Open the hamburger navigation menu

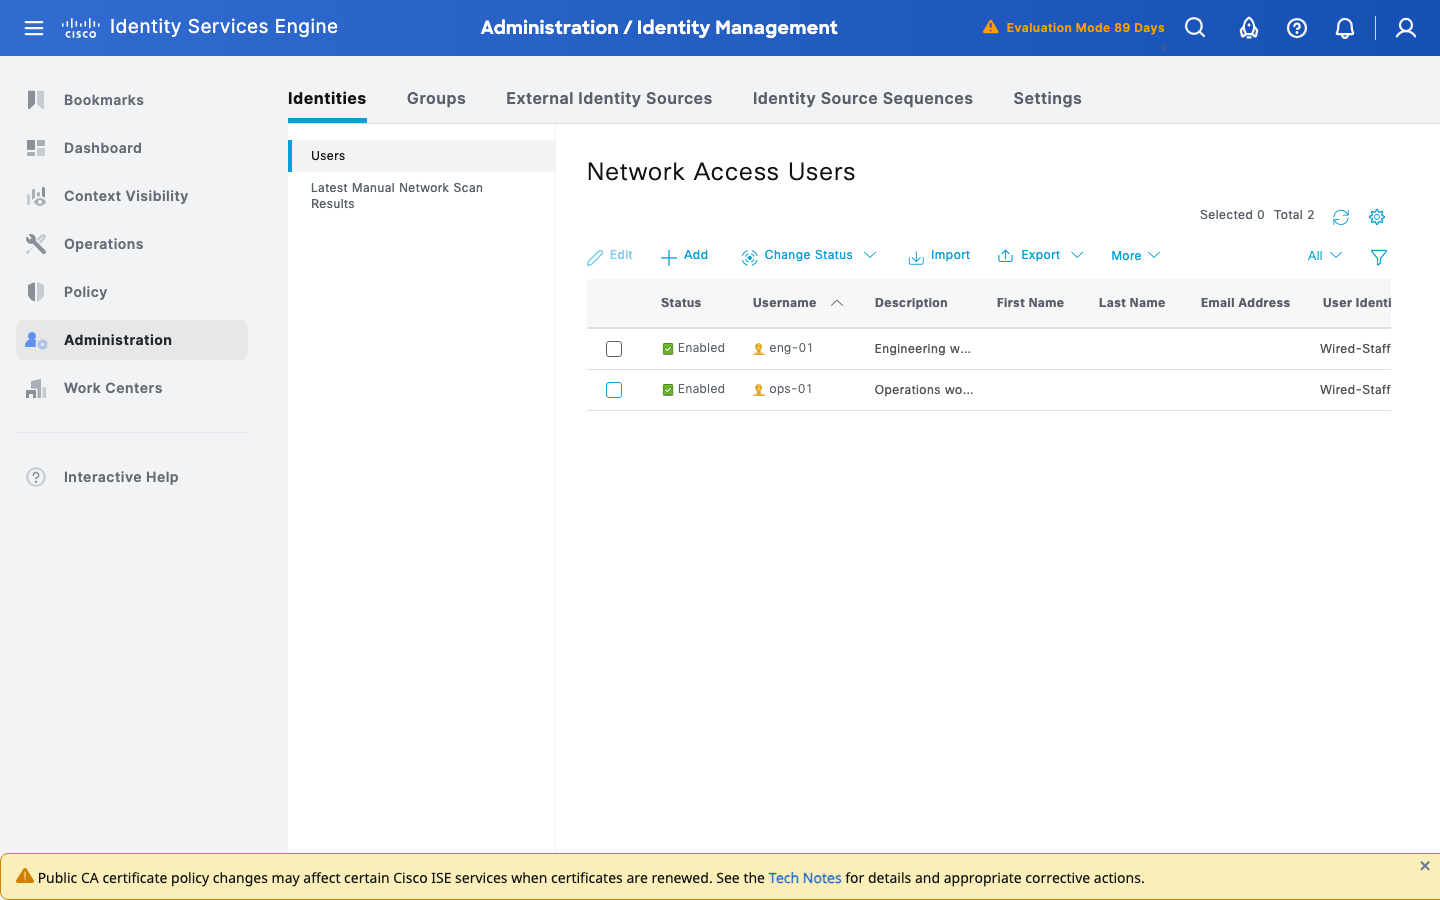point(34,28)
